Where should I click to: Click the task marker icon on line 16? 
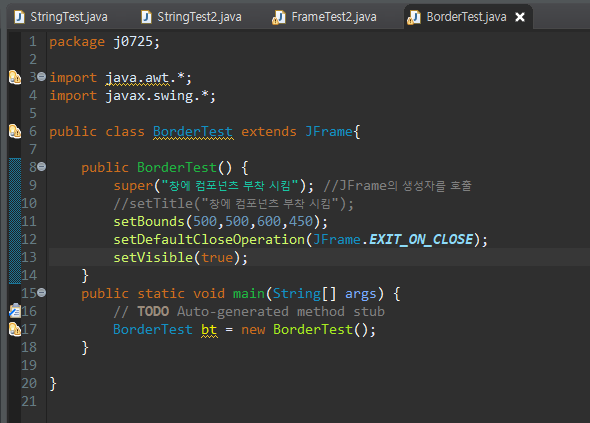click(x=15, y=311)
